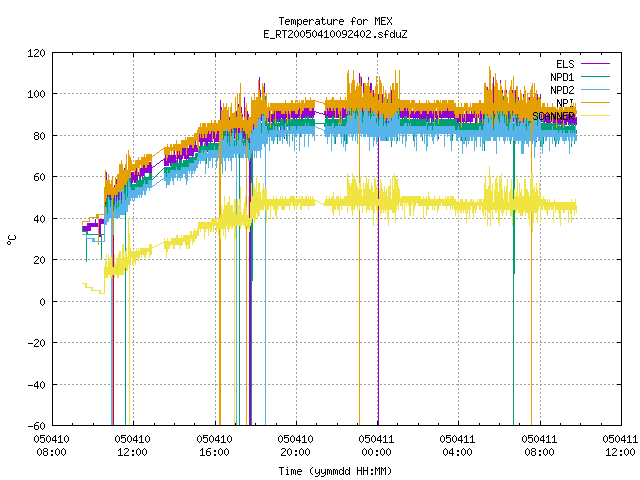This screenshot has width=640, height=480.
Task: Click the NPI legend label
Action: (565, 103)
